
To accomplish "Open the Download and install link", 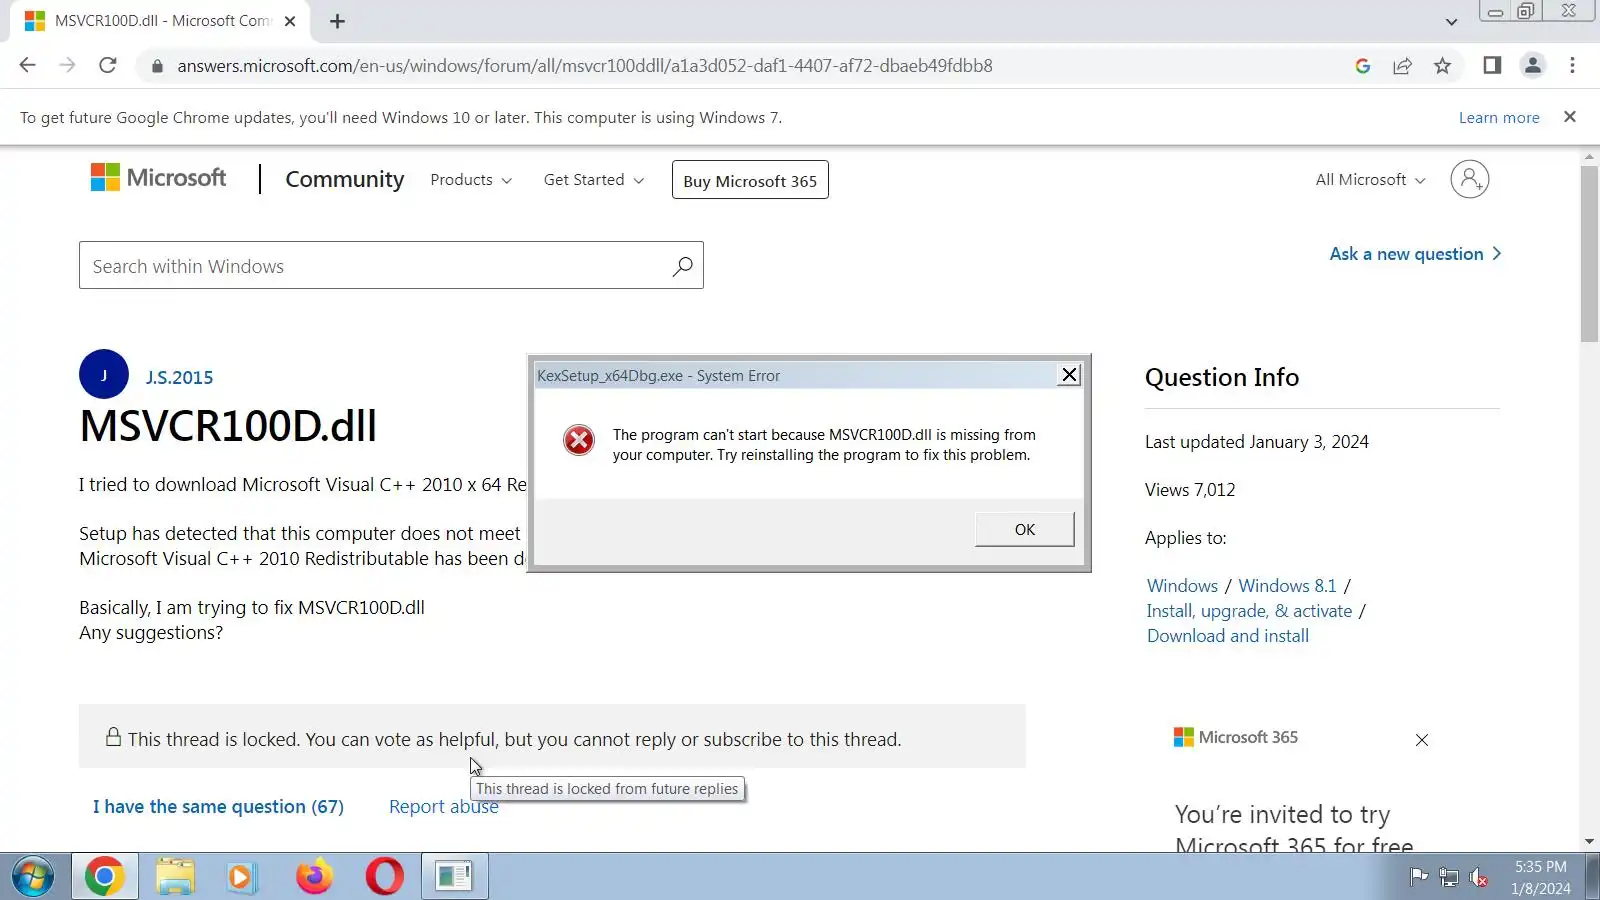I will 1228,636.
